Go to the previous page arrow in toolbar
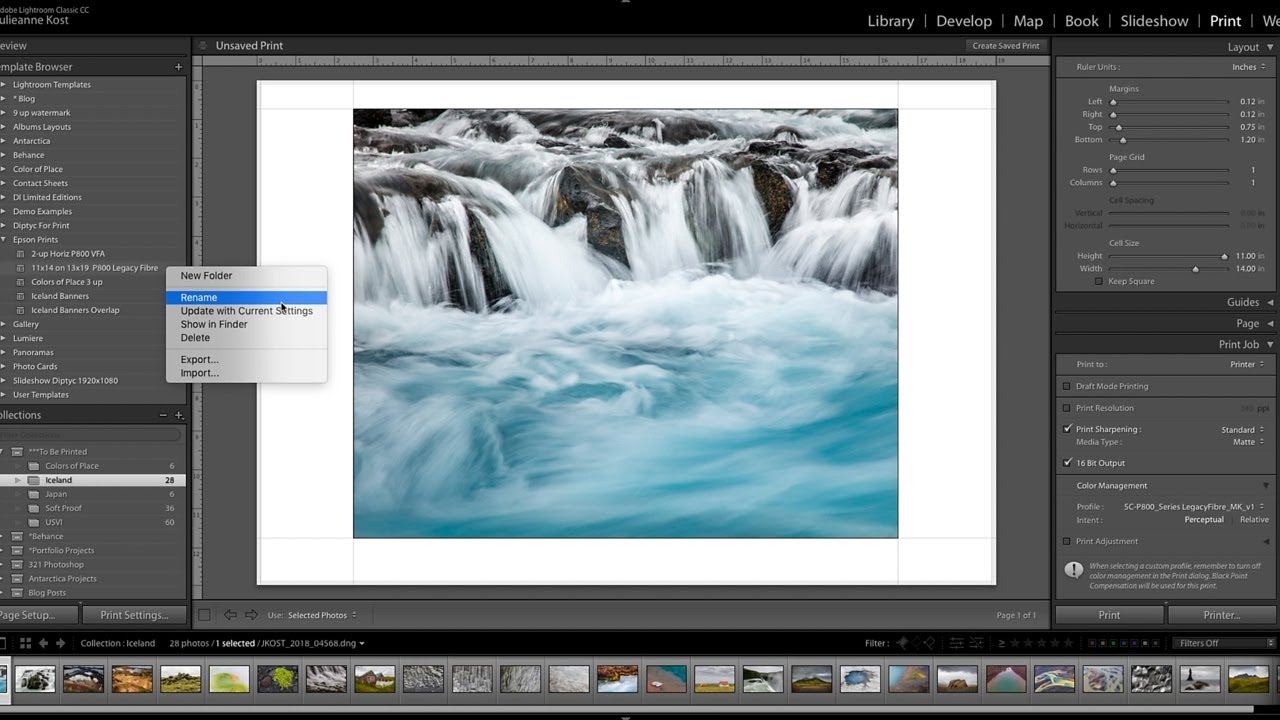1280x720 pixels. [x=230, y=615]
